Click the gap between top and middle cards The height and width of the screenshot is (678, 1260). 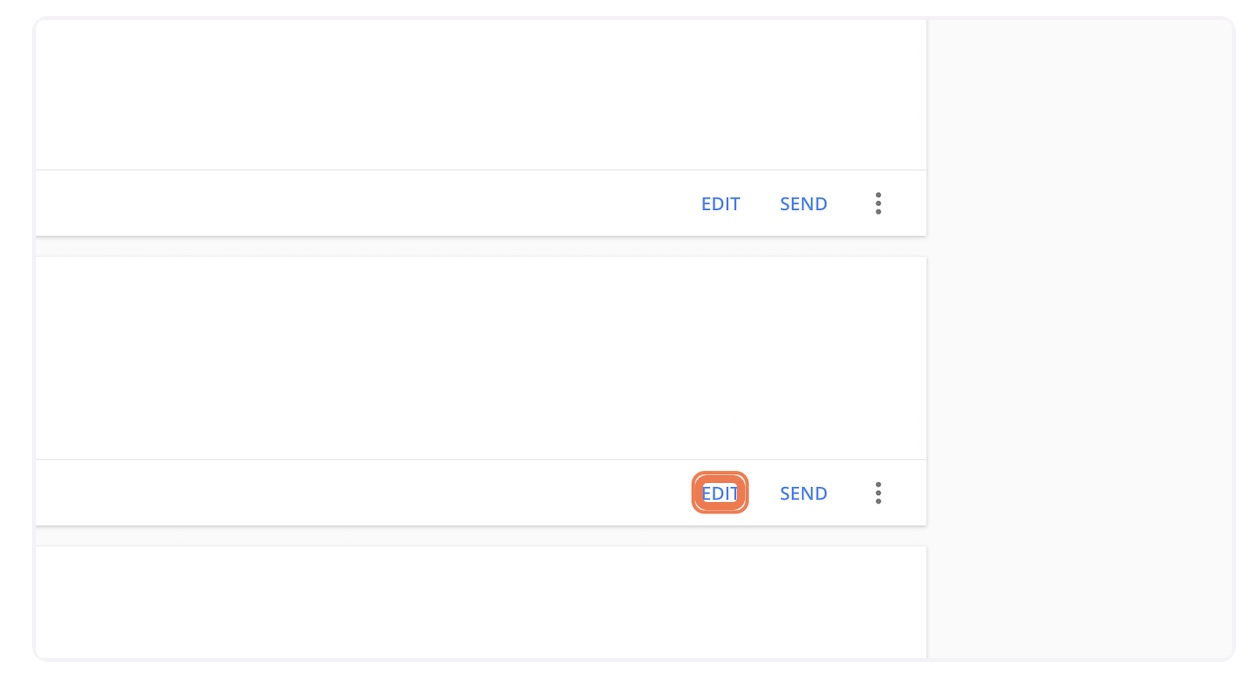(x=480, y=247)
